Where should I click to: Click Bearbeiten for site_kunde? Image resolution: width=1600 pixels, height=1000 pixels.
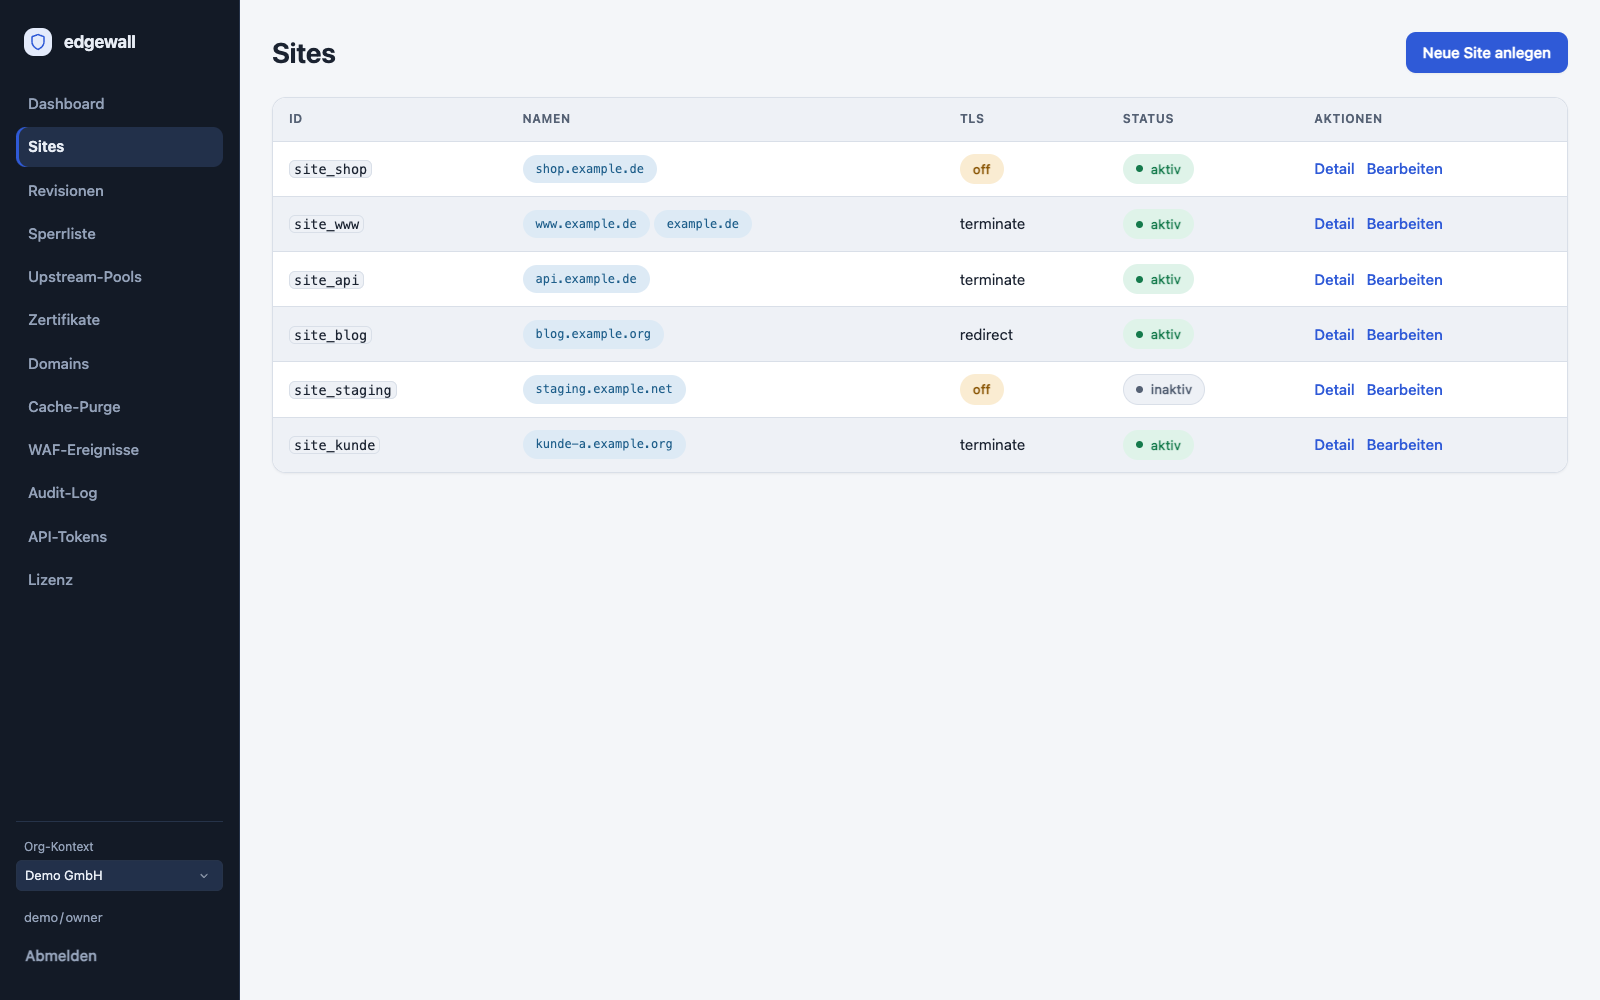(x=1404, y=445)
